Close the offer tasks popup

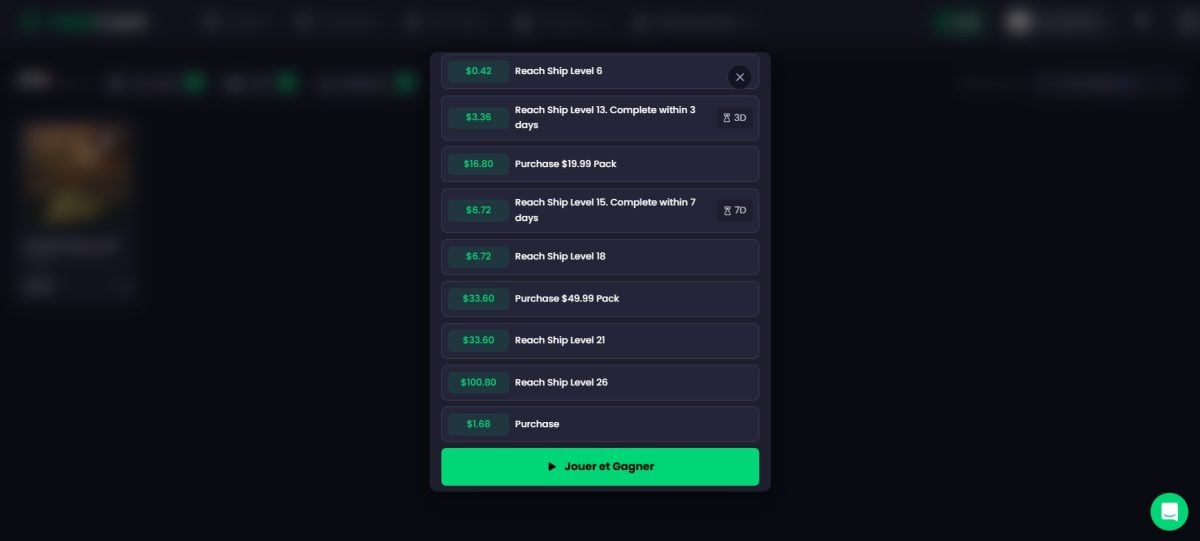tap(739, 77)
